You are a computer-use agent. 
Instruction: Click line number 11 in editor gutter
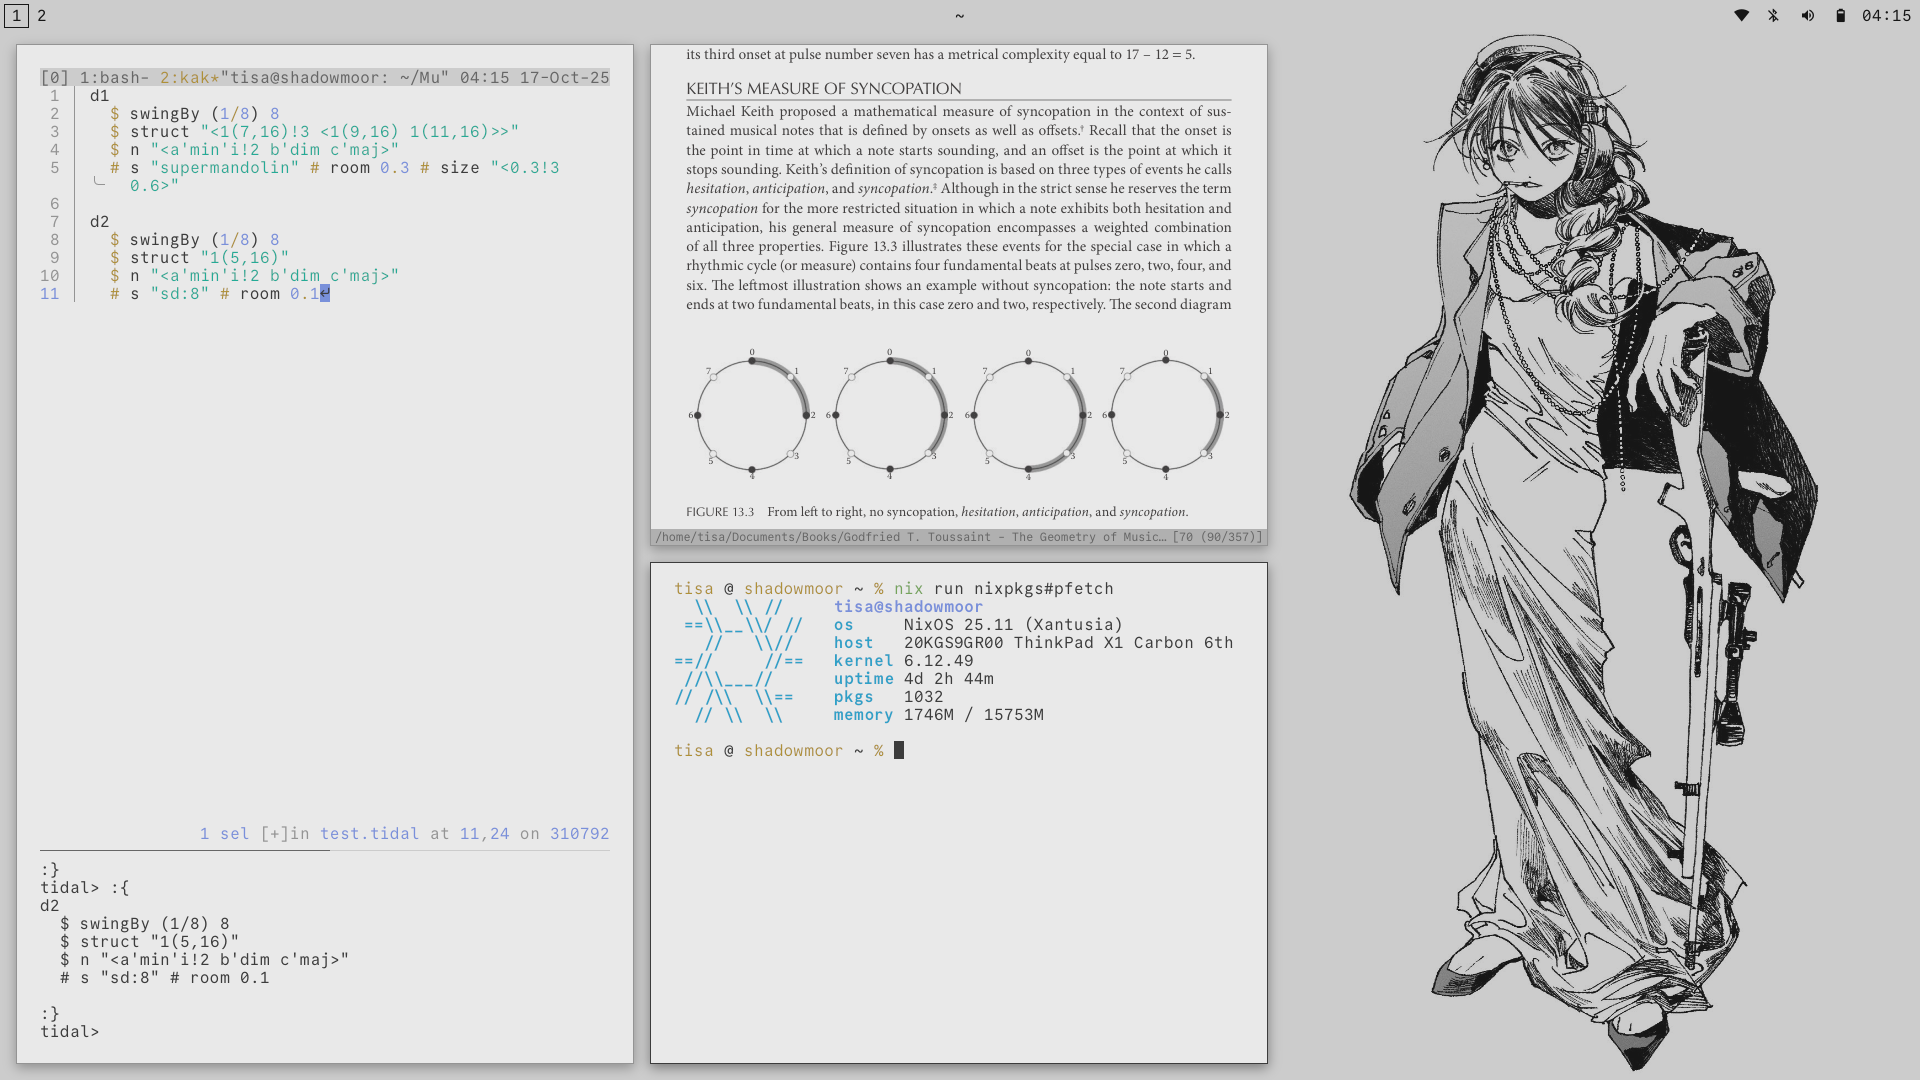click(50, 293)
